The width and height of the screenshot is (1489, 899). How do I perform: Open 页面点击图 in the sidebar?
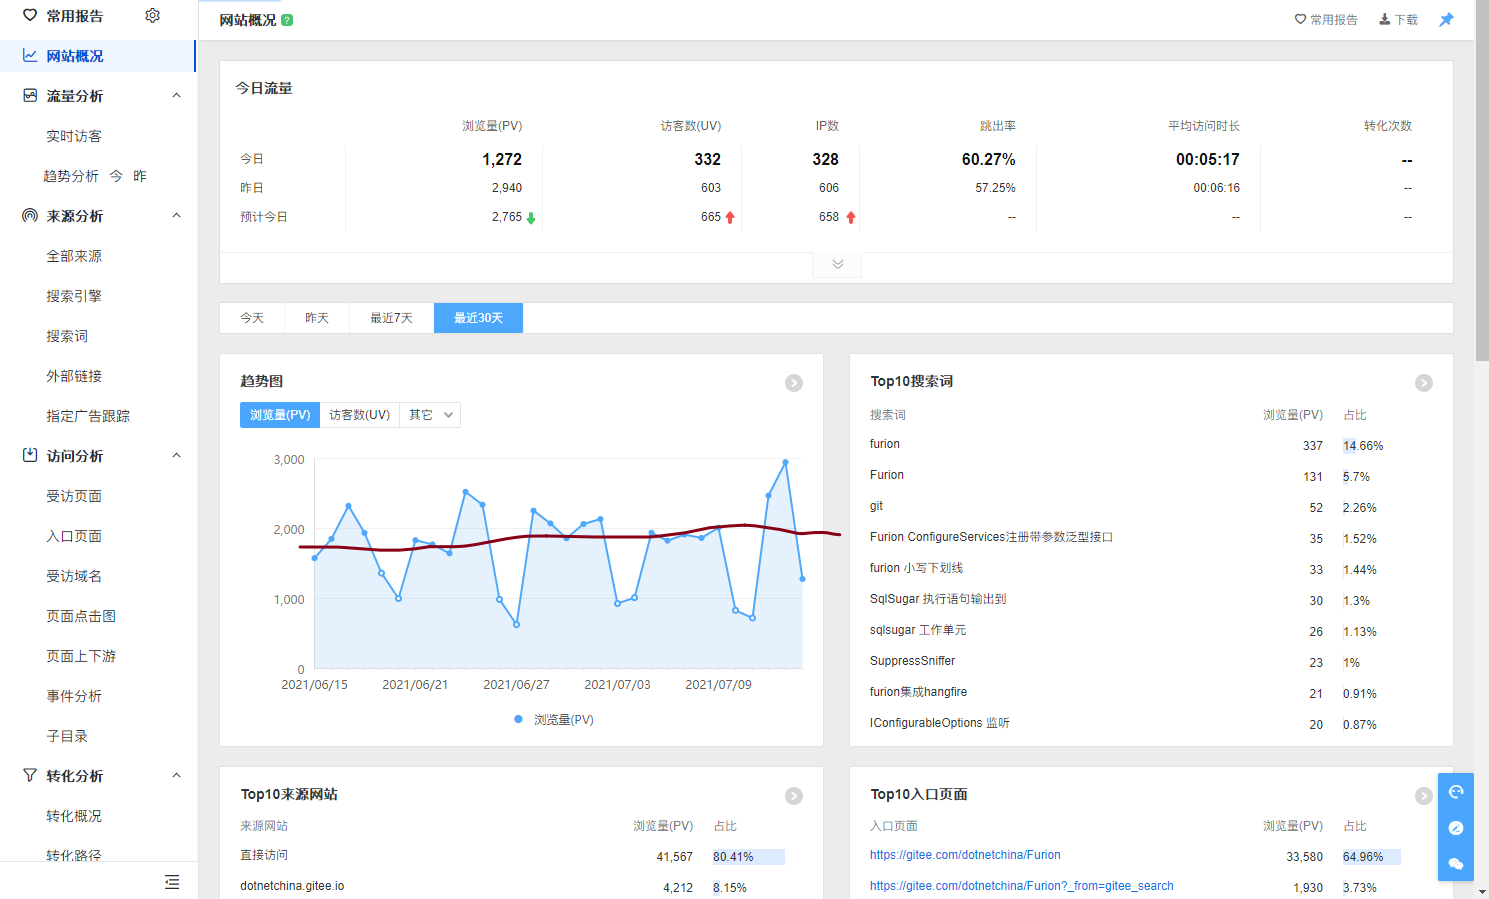click(81, 616)
